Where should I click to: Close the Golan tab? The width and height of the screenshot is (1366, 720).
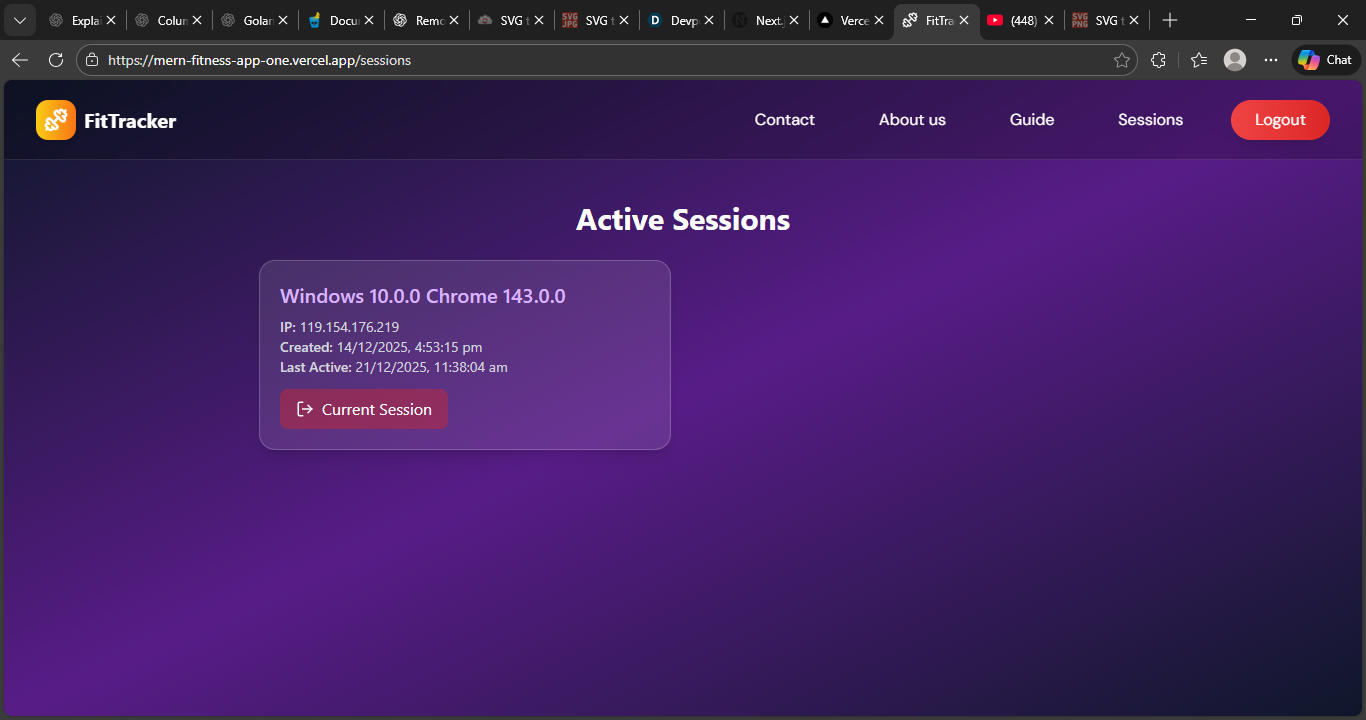tap(283, 20)
